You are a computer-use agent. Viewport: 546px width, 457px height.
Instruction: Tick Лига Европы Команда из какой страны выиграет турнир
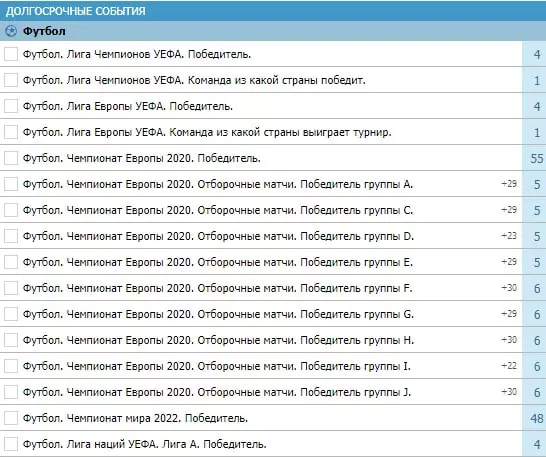tap(11, 132)
